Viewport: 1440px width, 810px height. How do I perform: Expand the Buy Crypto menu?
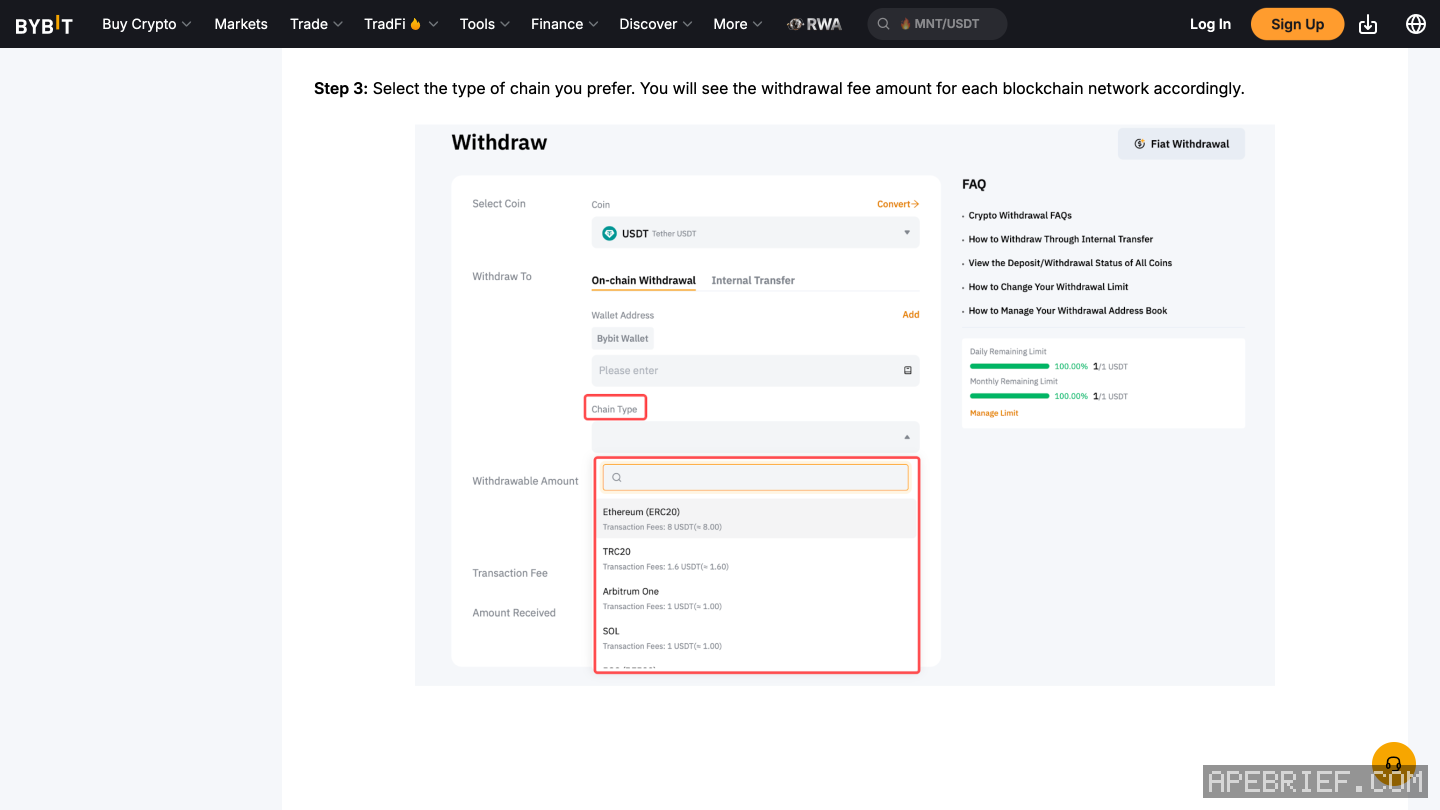146,24
